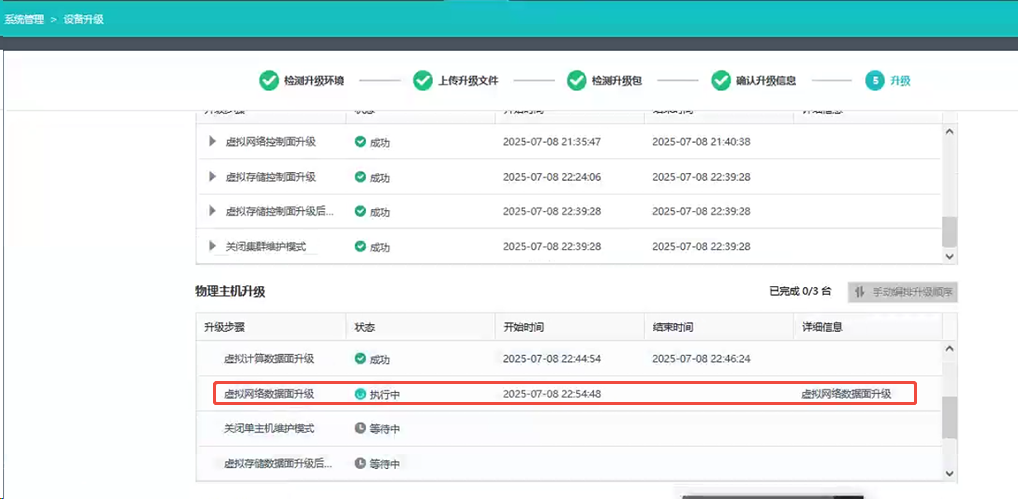Viewport: 1018px width, 499px height.
Task: Click the 手动编排升级顺序 button
Action: coord(902,292)
